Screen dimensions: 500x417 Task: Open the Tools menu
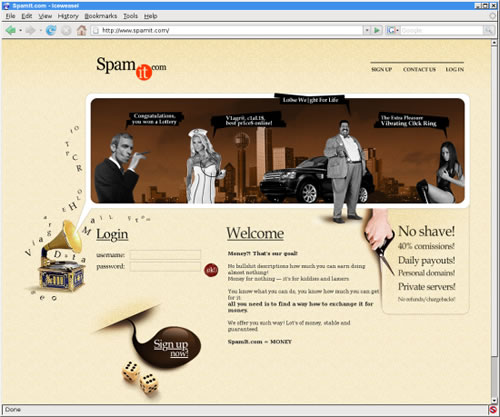[130, 16]
